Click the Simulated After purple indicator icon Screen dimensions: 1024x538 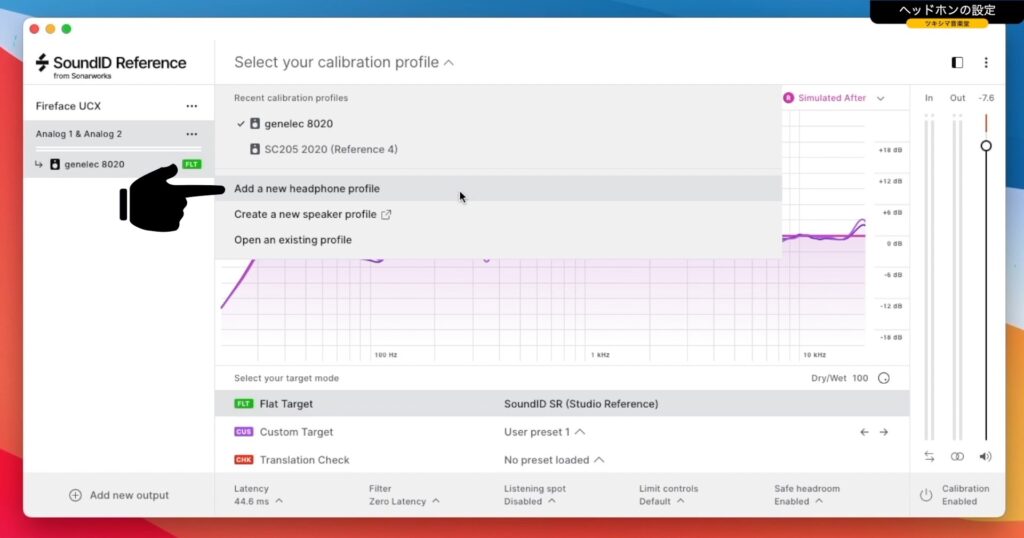pos(788,98)
